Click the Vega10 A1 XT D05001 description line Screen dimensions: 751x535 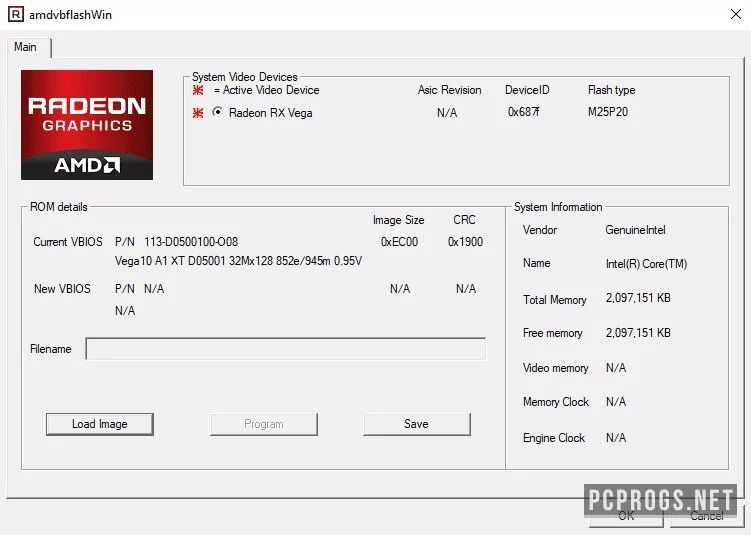(x=239, y=261)
